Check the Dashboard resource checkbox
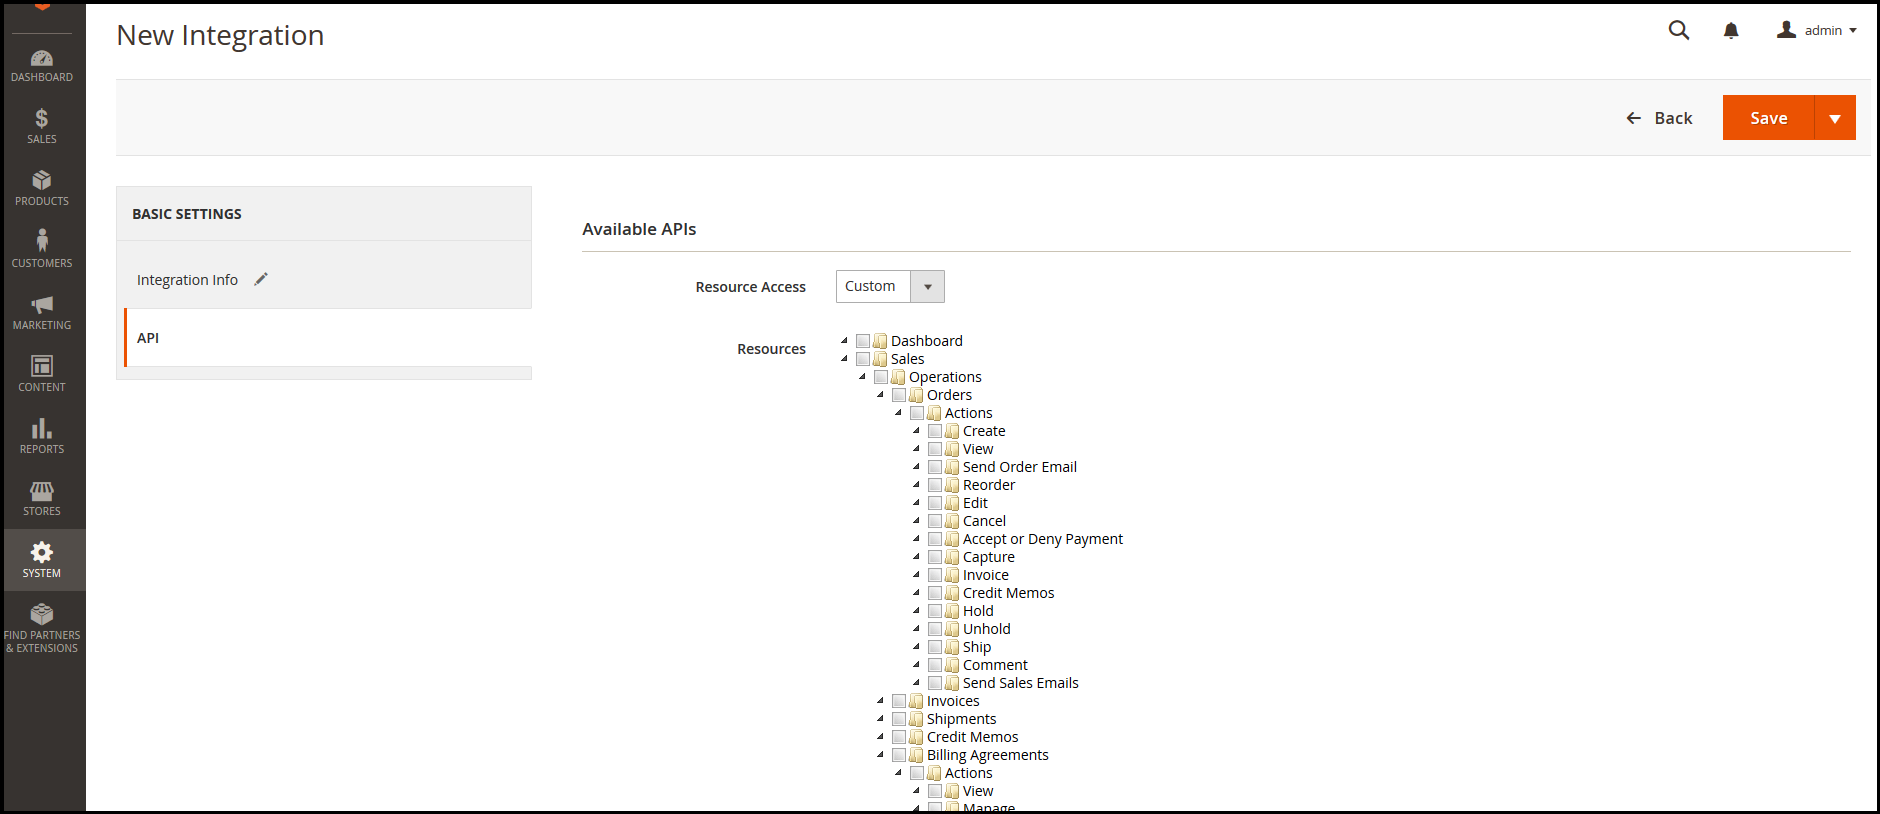This screenshot has width=1880, height=814. click(x=863, y=341)
